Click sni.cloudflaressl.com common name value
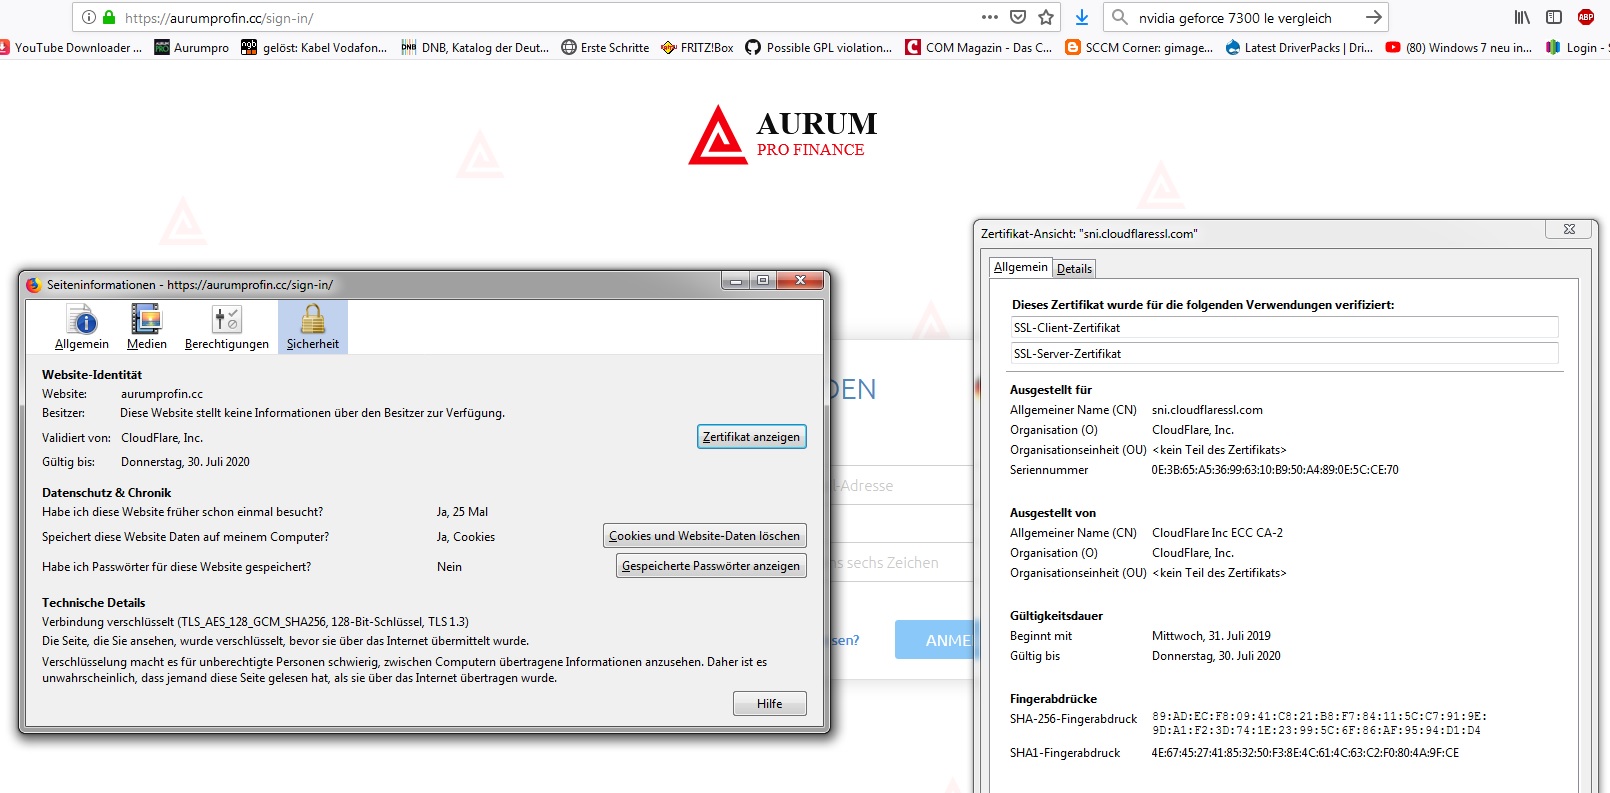 pos(1207,410)
